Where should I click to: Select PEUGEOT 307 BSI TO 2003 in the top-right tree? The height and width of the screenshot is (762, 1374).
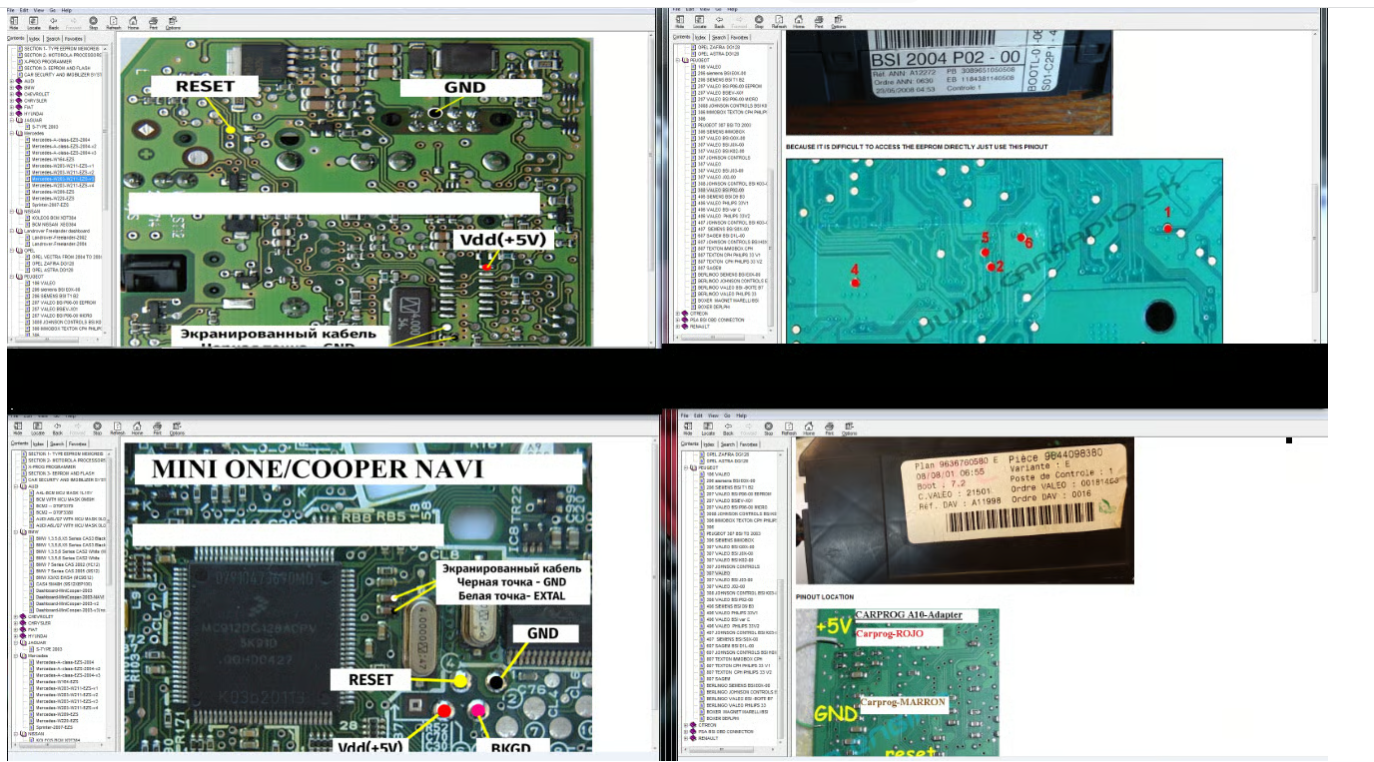point(725,125)
